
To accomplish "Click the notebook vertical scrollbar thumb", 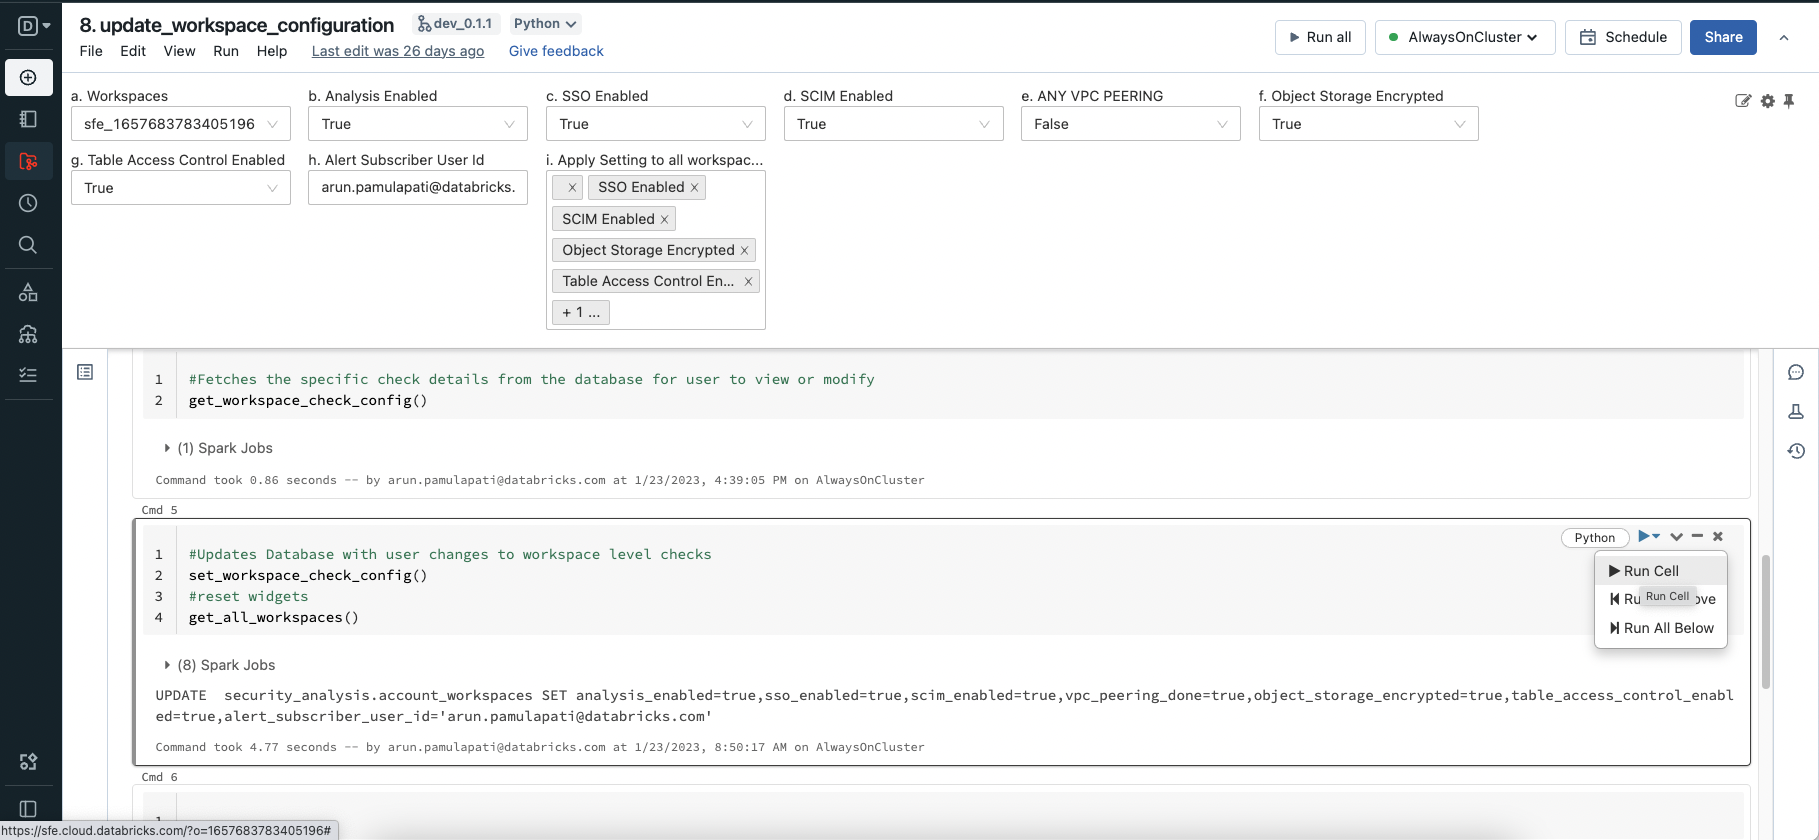I will tap(1766, 621).
